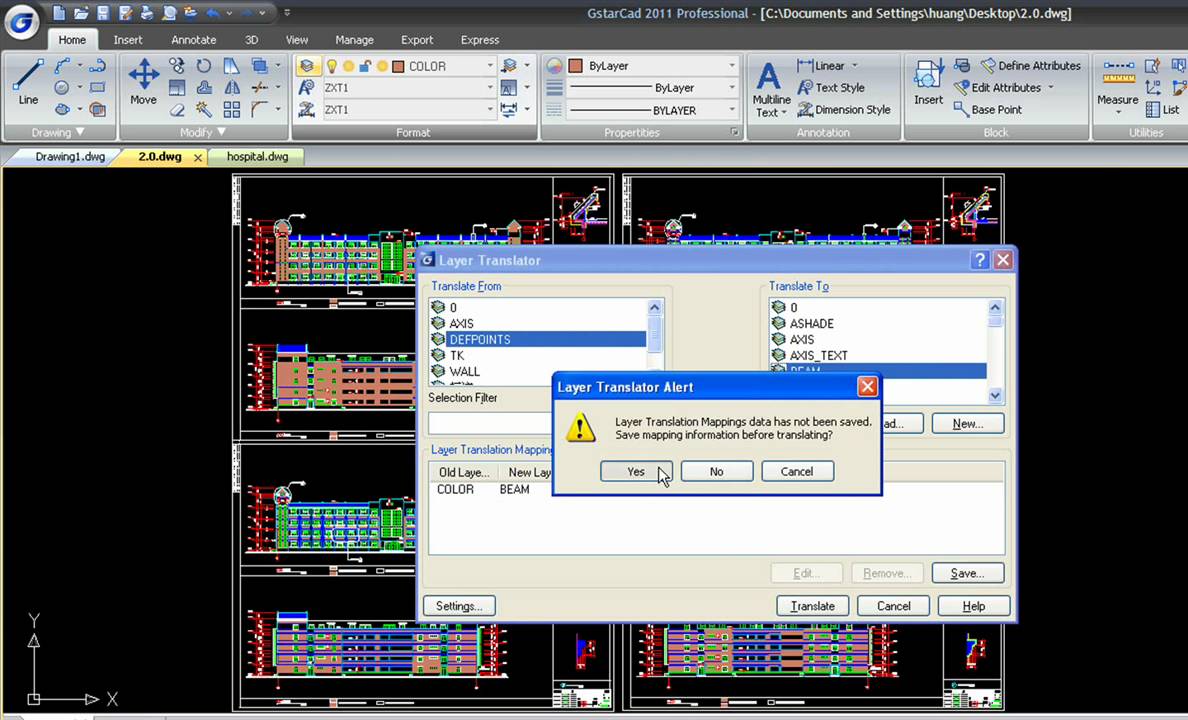The height and width of the screenshot is (720, 1188).
Task: Click the New... button in Layer Translator
Action: (x=968, y=424)
